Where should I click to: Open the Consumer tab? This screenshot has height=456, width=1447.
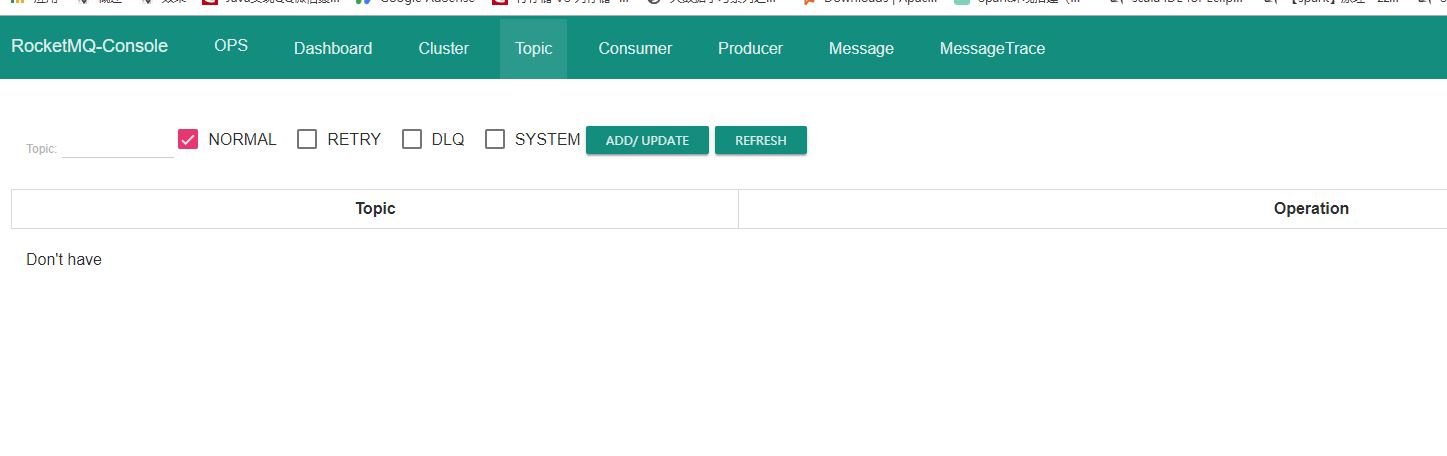point(635,48)
